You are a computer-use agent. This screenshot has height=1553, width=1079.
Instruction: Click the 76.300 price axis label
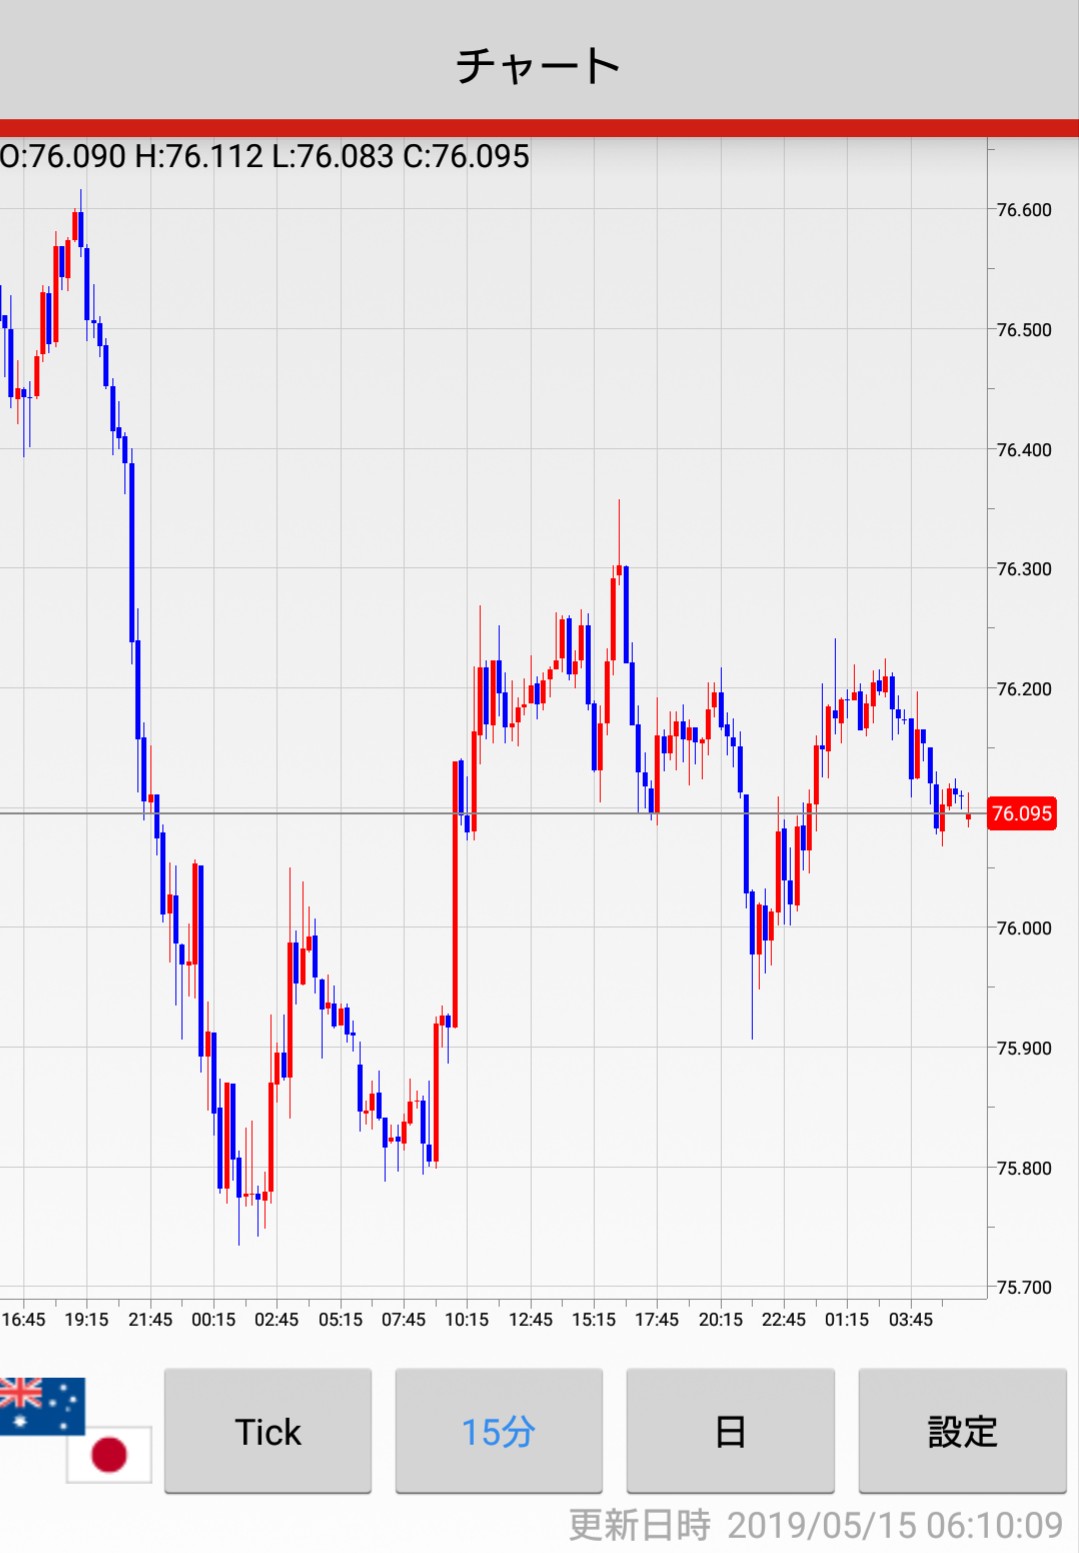(1023, 569)
